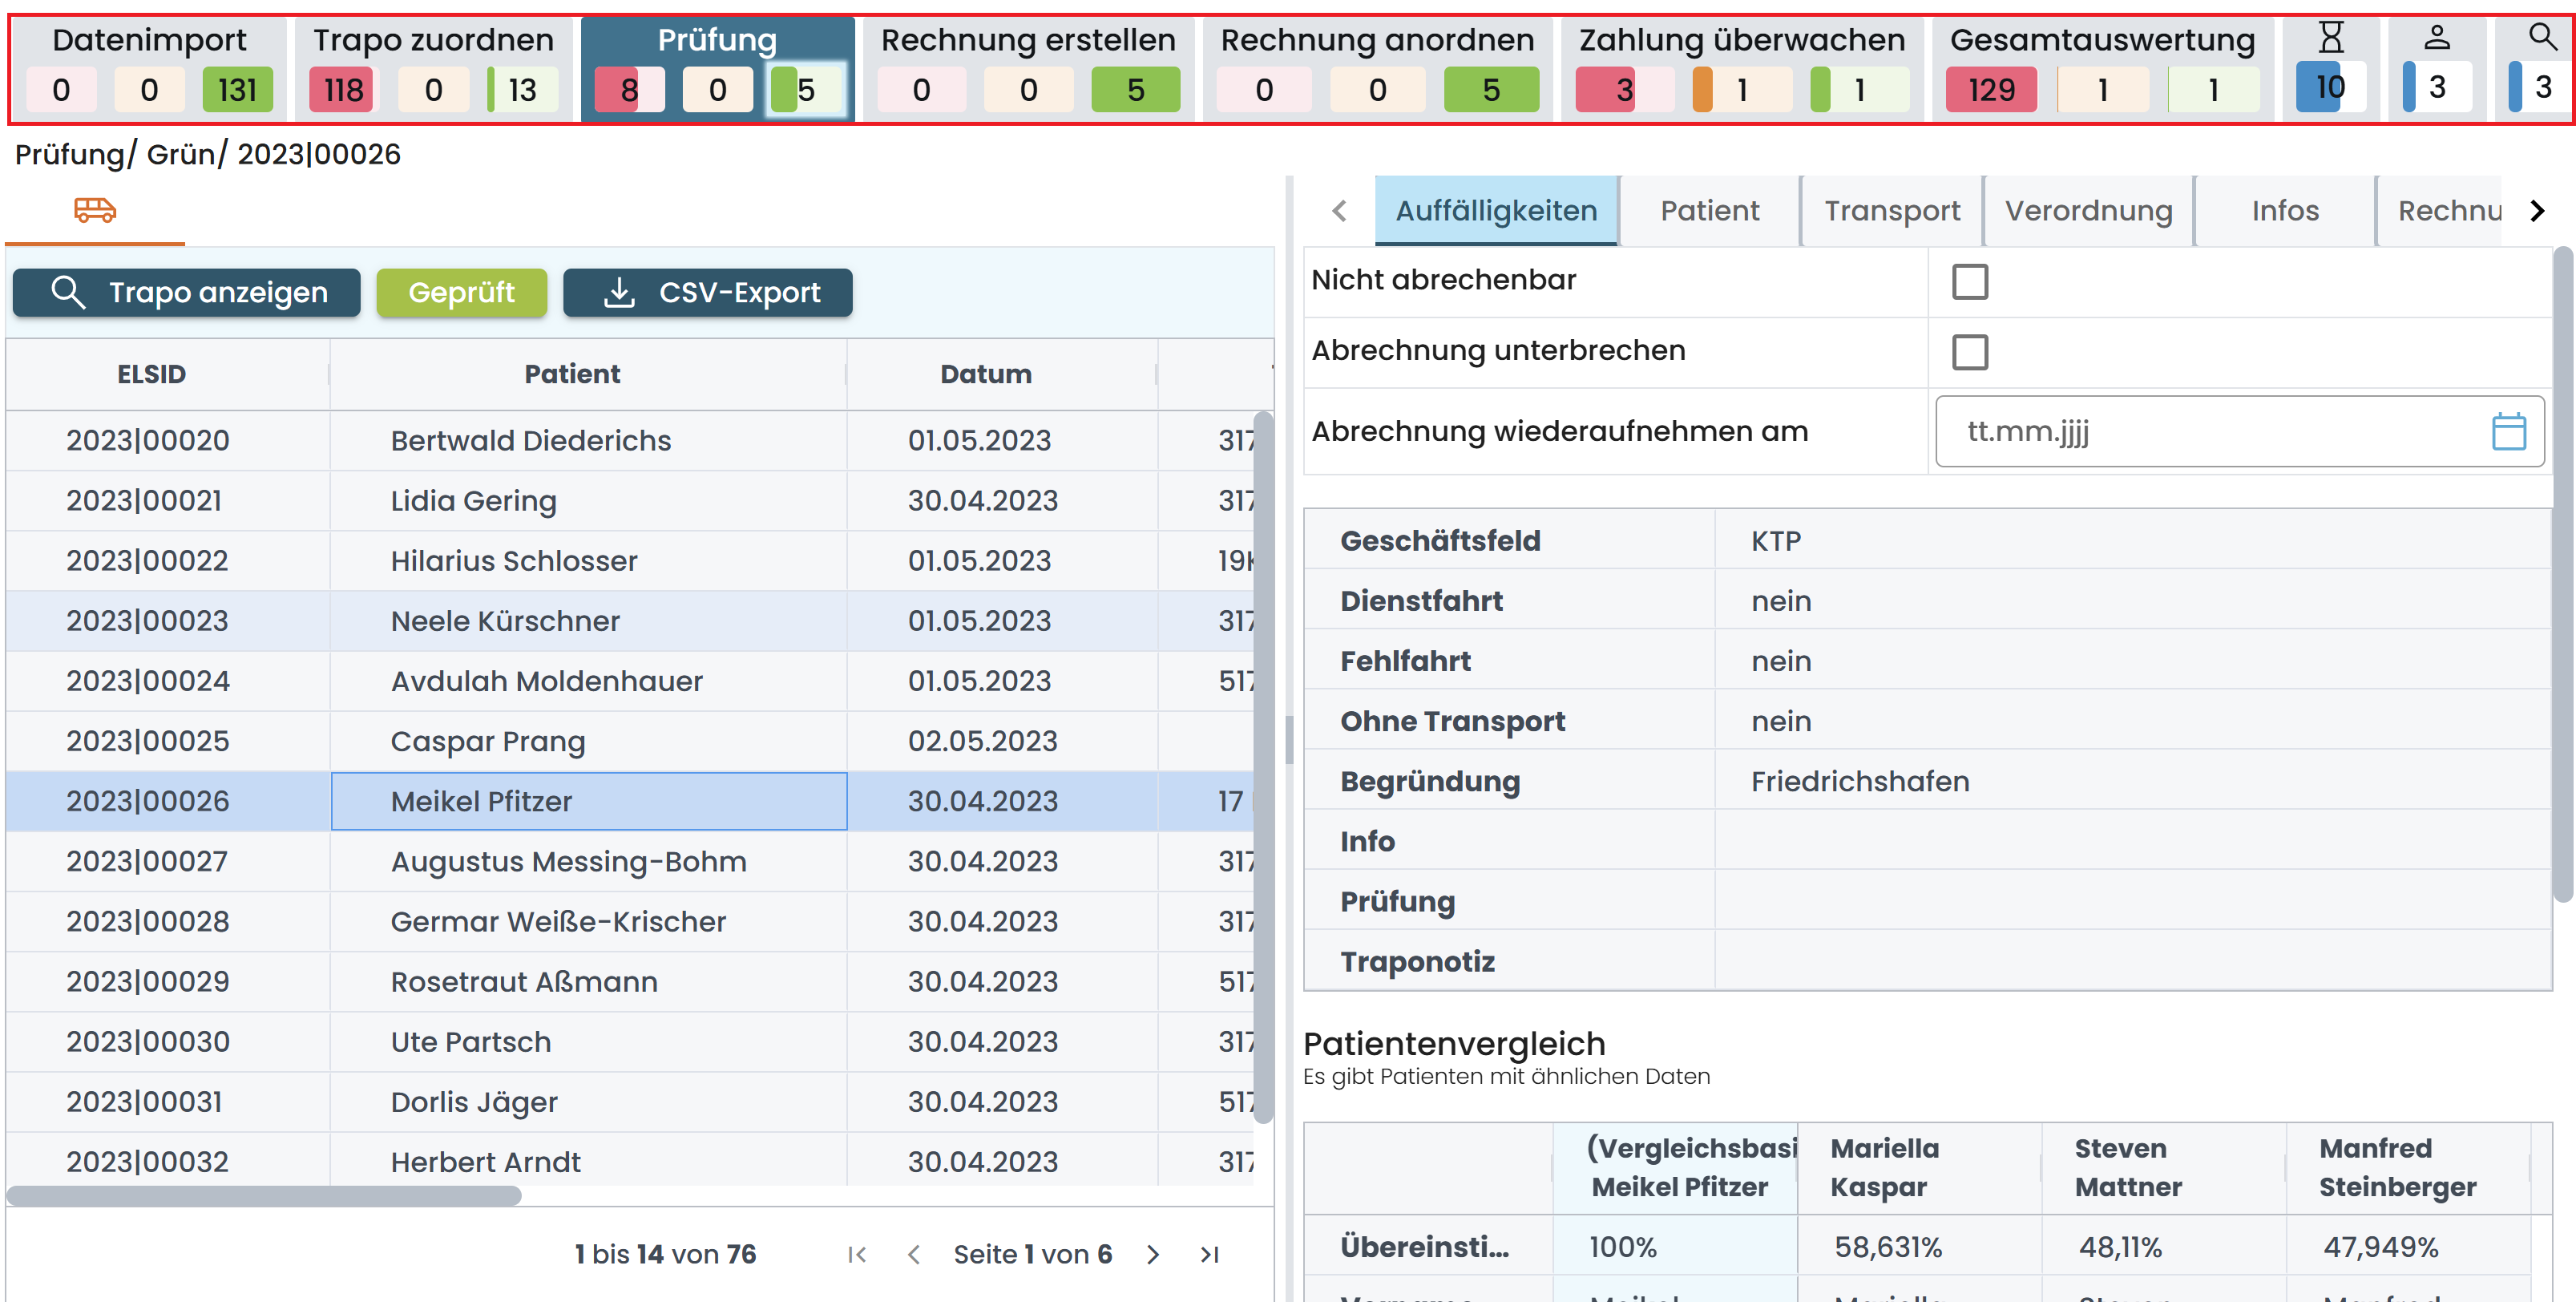Open search via the magnifier icon top right

pyautogui.click(x=2543, y=38)
